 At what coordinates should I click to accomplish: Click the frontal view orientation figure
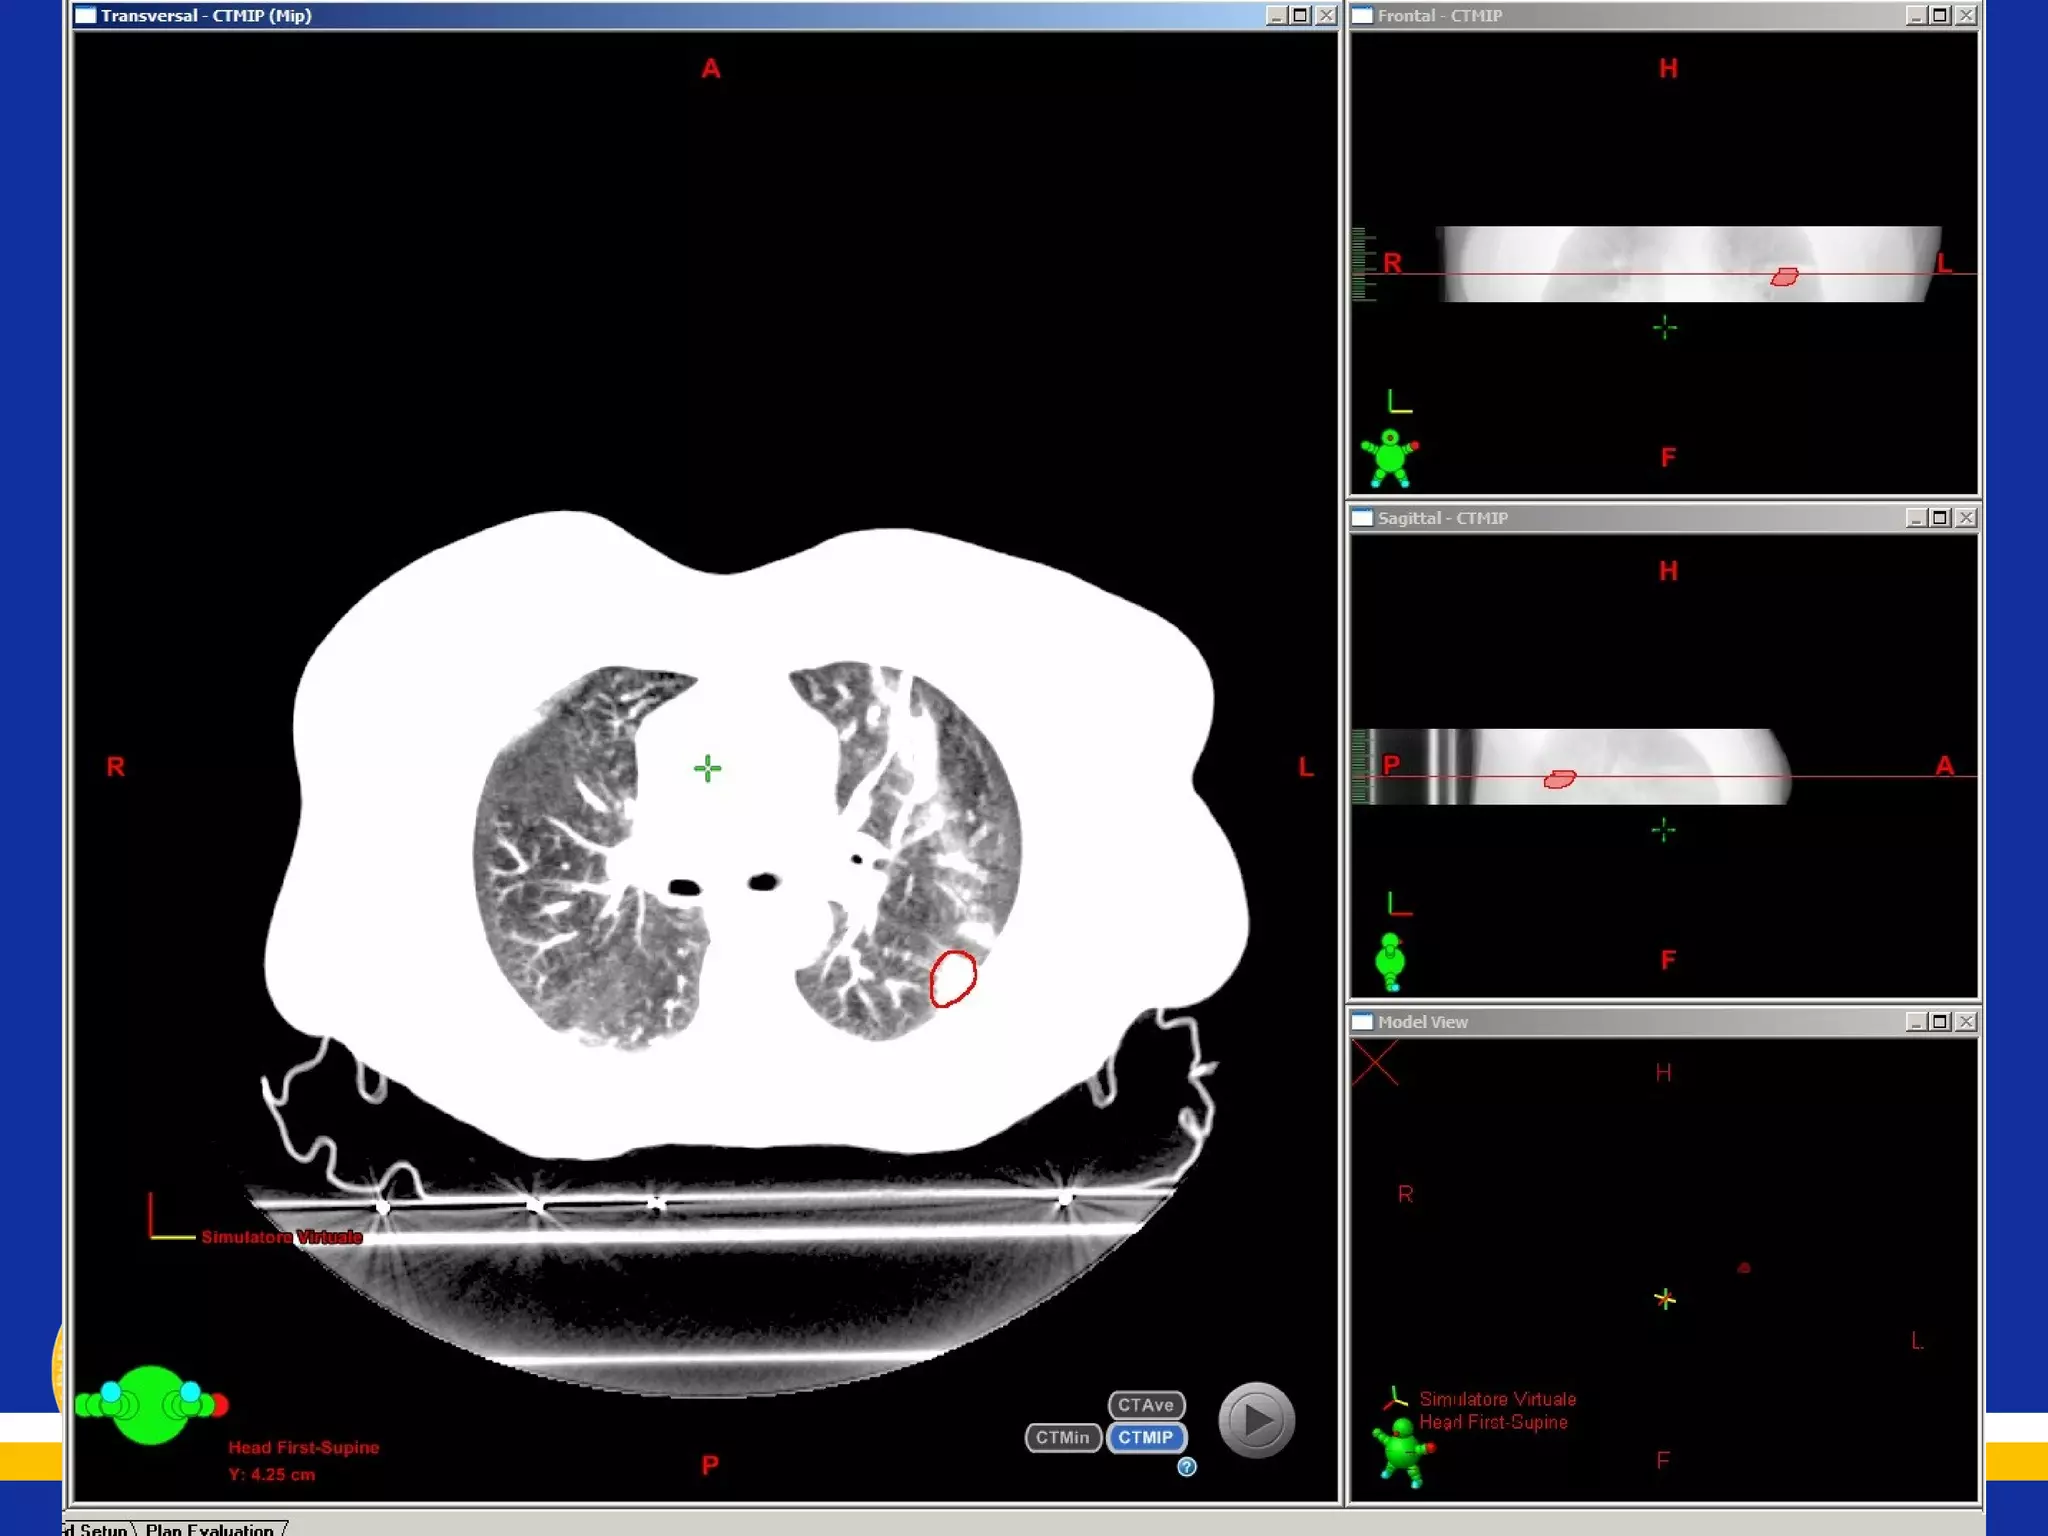[1390, 458]
